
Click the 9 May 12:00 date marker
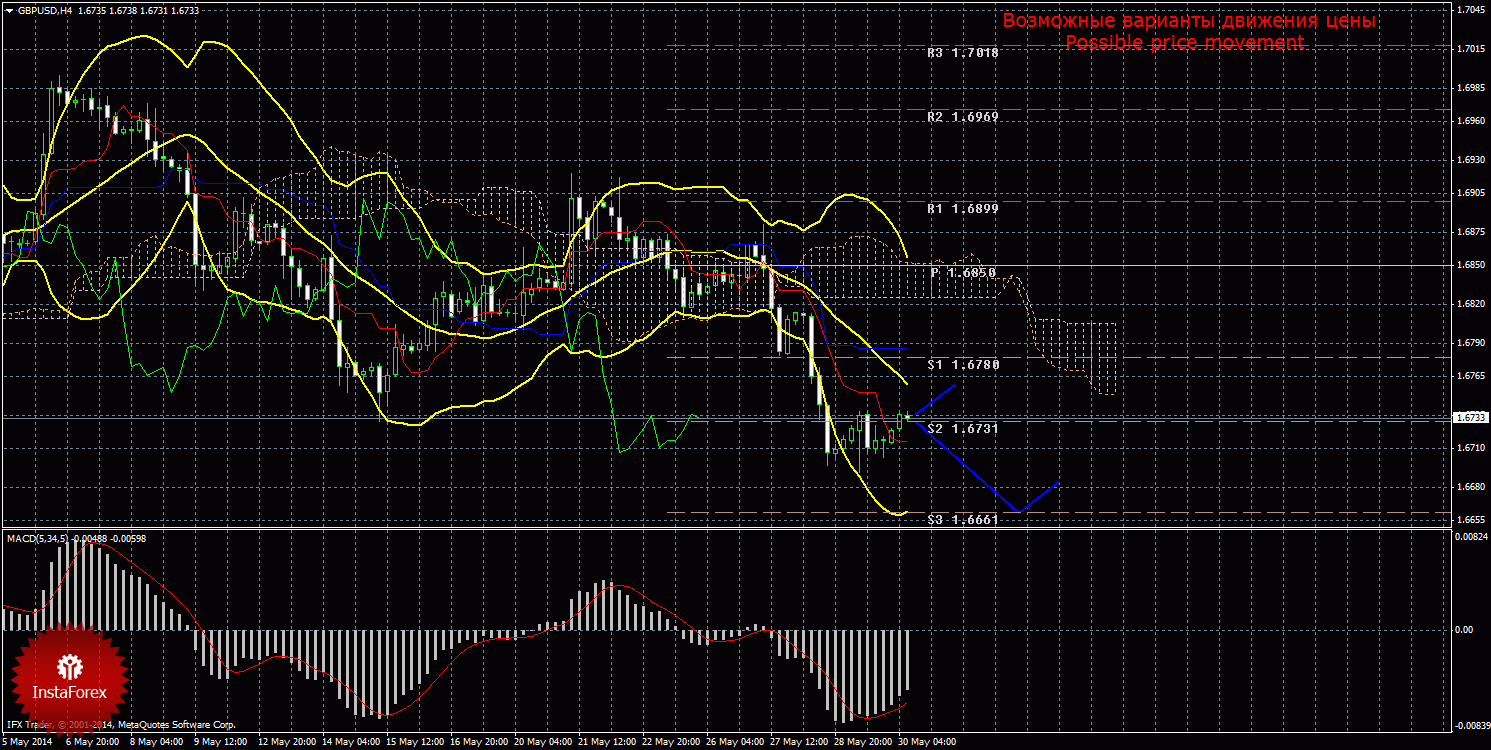(x=220, y=743)
